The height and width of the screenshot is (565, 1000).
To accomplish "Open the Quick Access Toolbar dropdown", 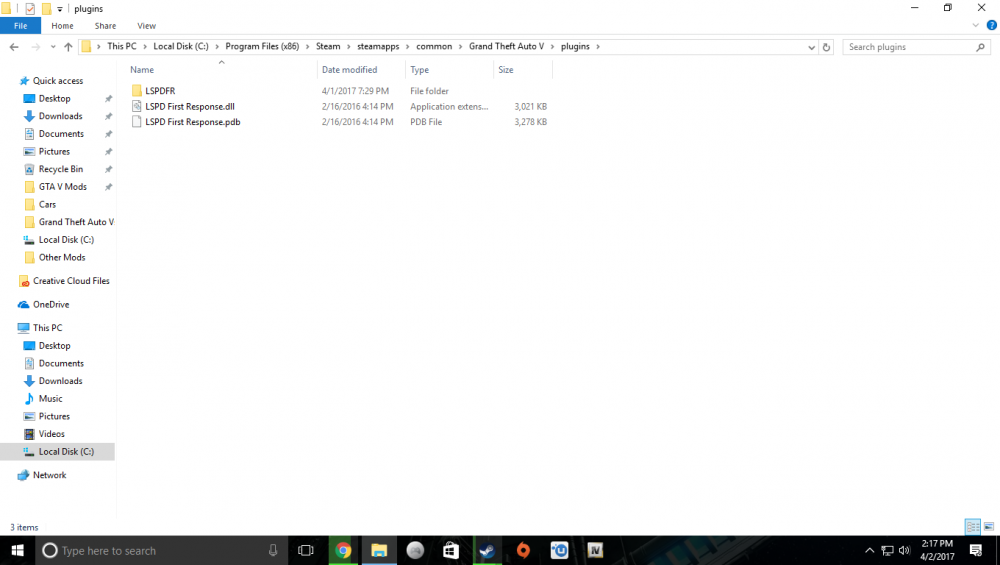I will (x=60, y=9).
